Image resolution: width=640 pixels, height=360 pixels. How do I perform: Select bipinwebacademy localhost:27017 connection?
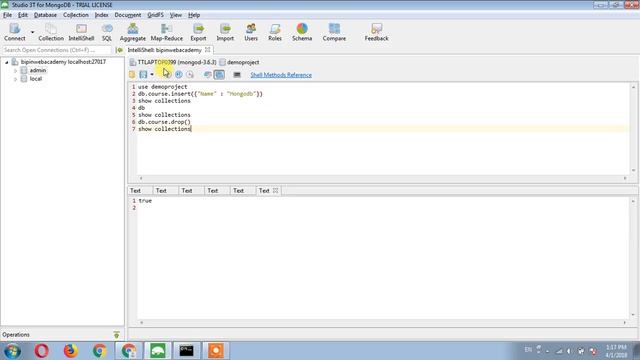[63, 62]
